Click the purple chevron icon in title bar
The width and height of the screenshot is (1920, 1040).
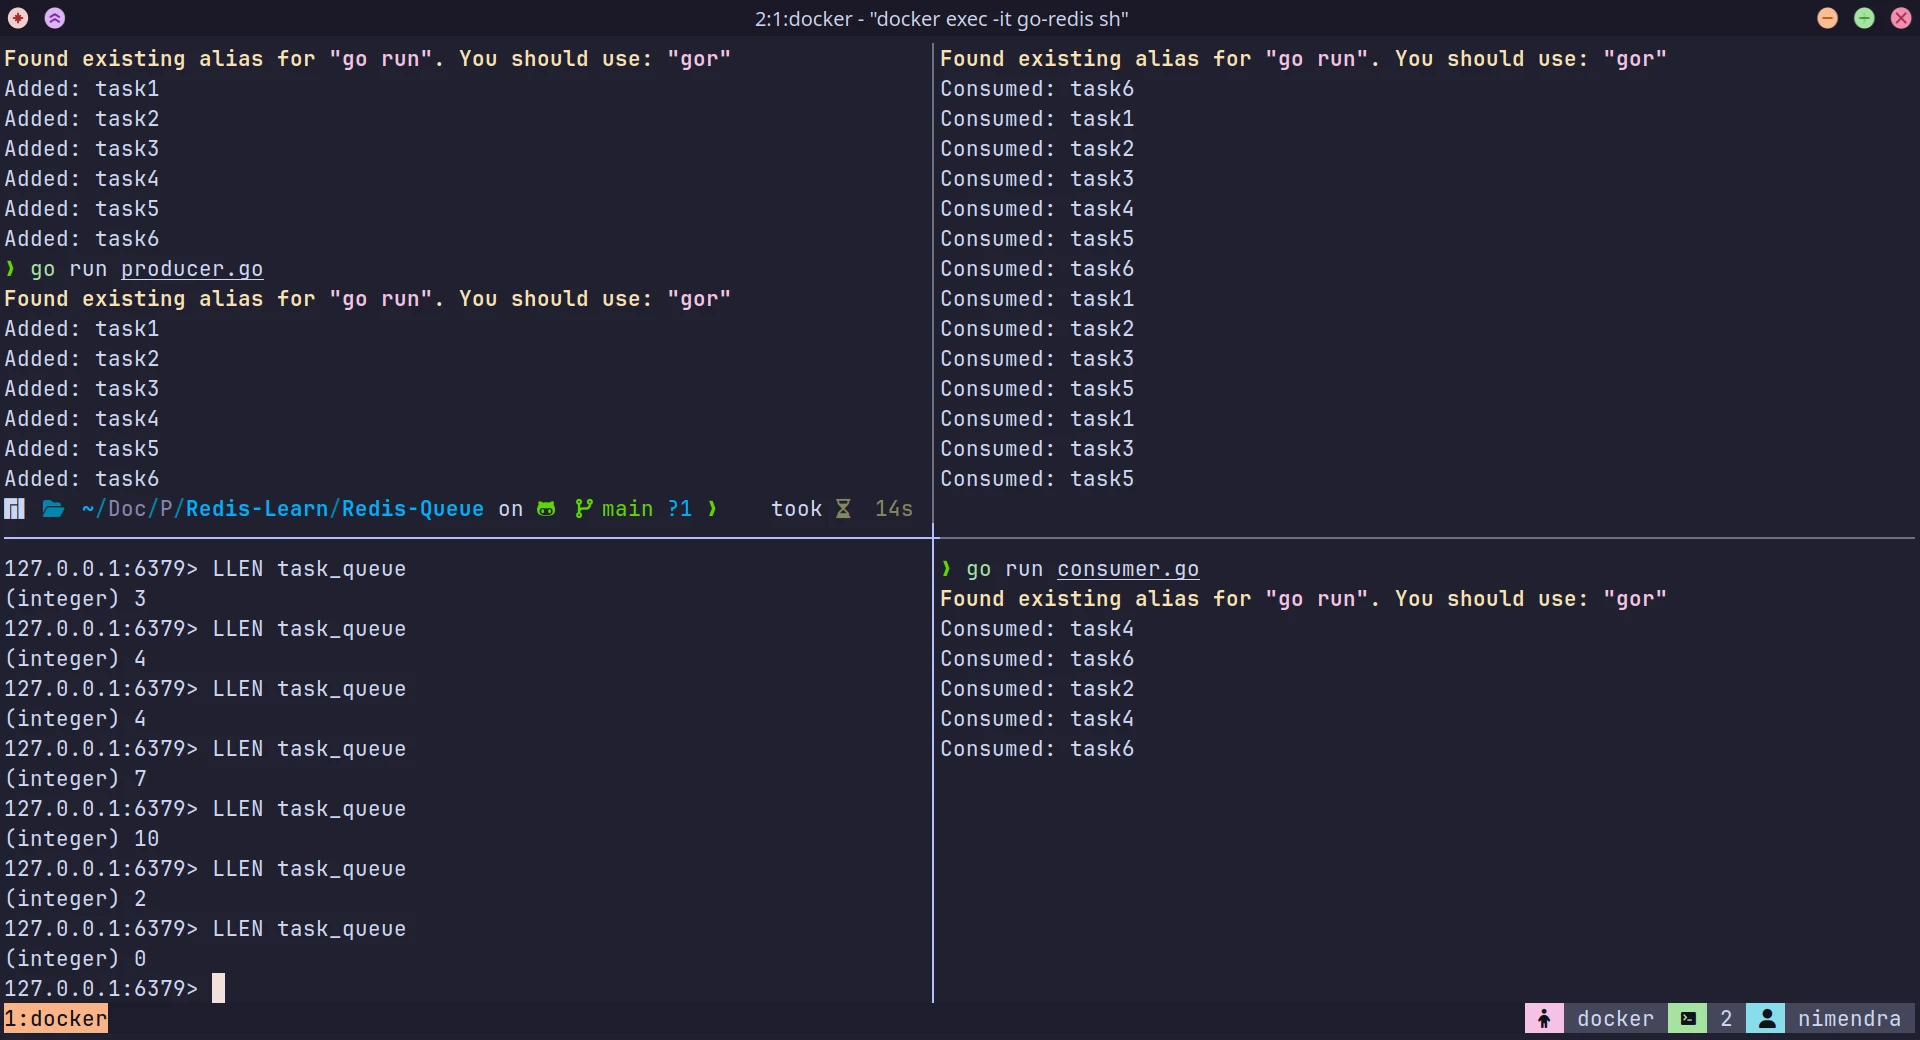point(55,18)
